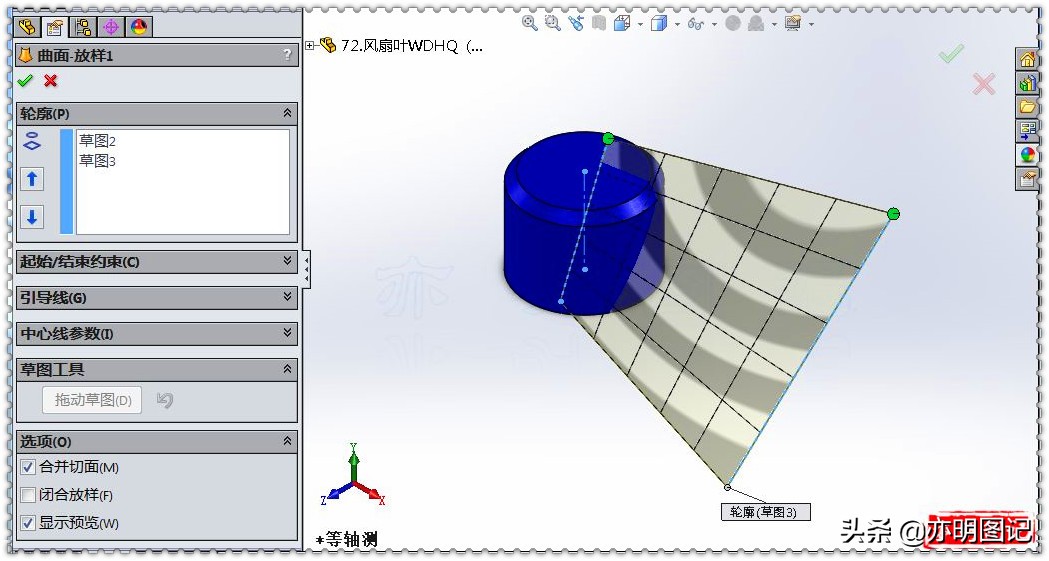This screenshot has height=561, width=1049.
Task: Open the File Explorer folder pane
Action: 1028,106
